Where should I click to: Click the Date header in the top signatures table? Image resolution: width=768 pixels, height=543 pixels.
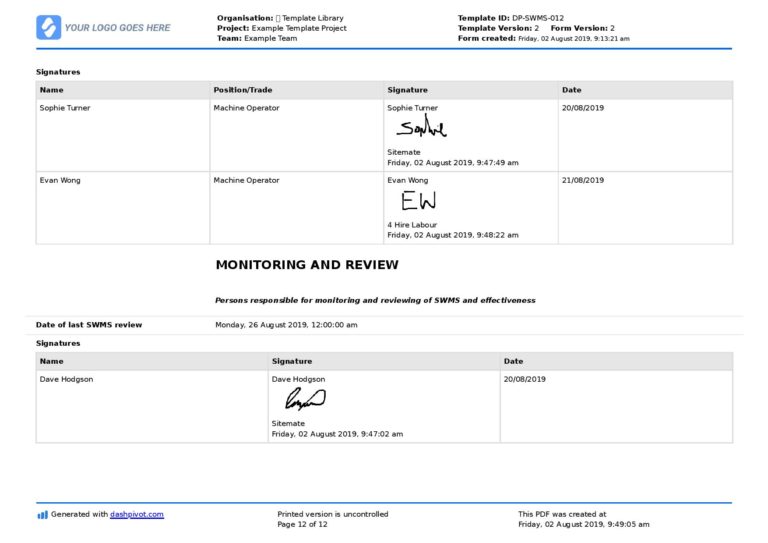(571, 90)
